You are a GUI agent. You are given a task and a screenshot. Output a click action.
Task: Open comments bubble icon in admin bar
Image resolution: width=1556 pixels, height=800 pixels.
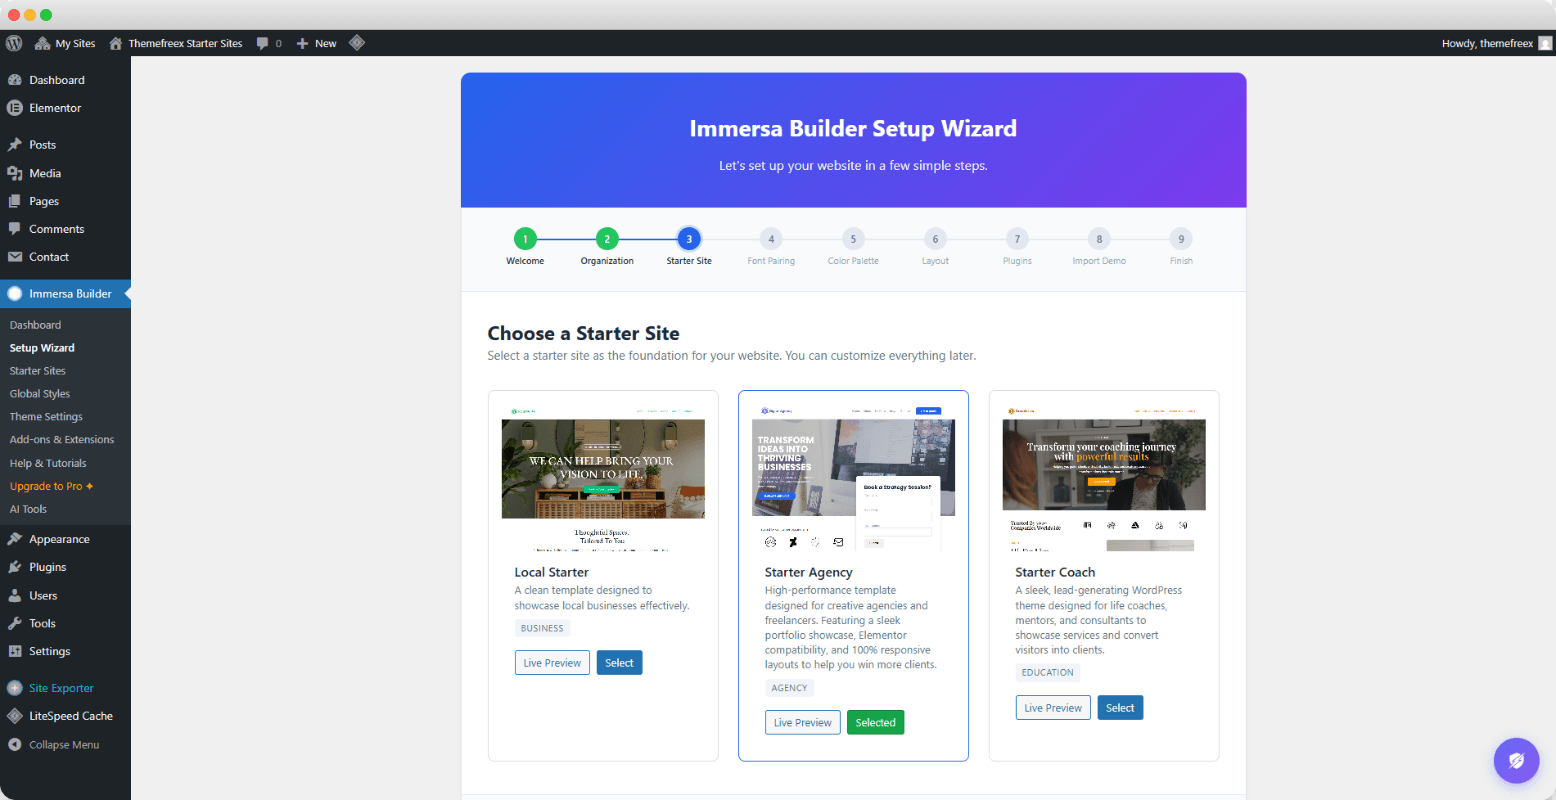coord(263,43)
